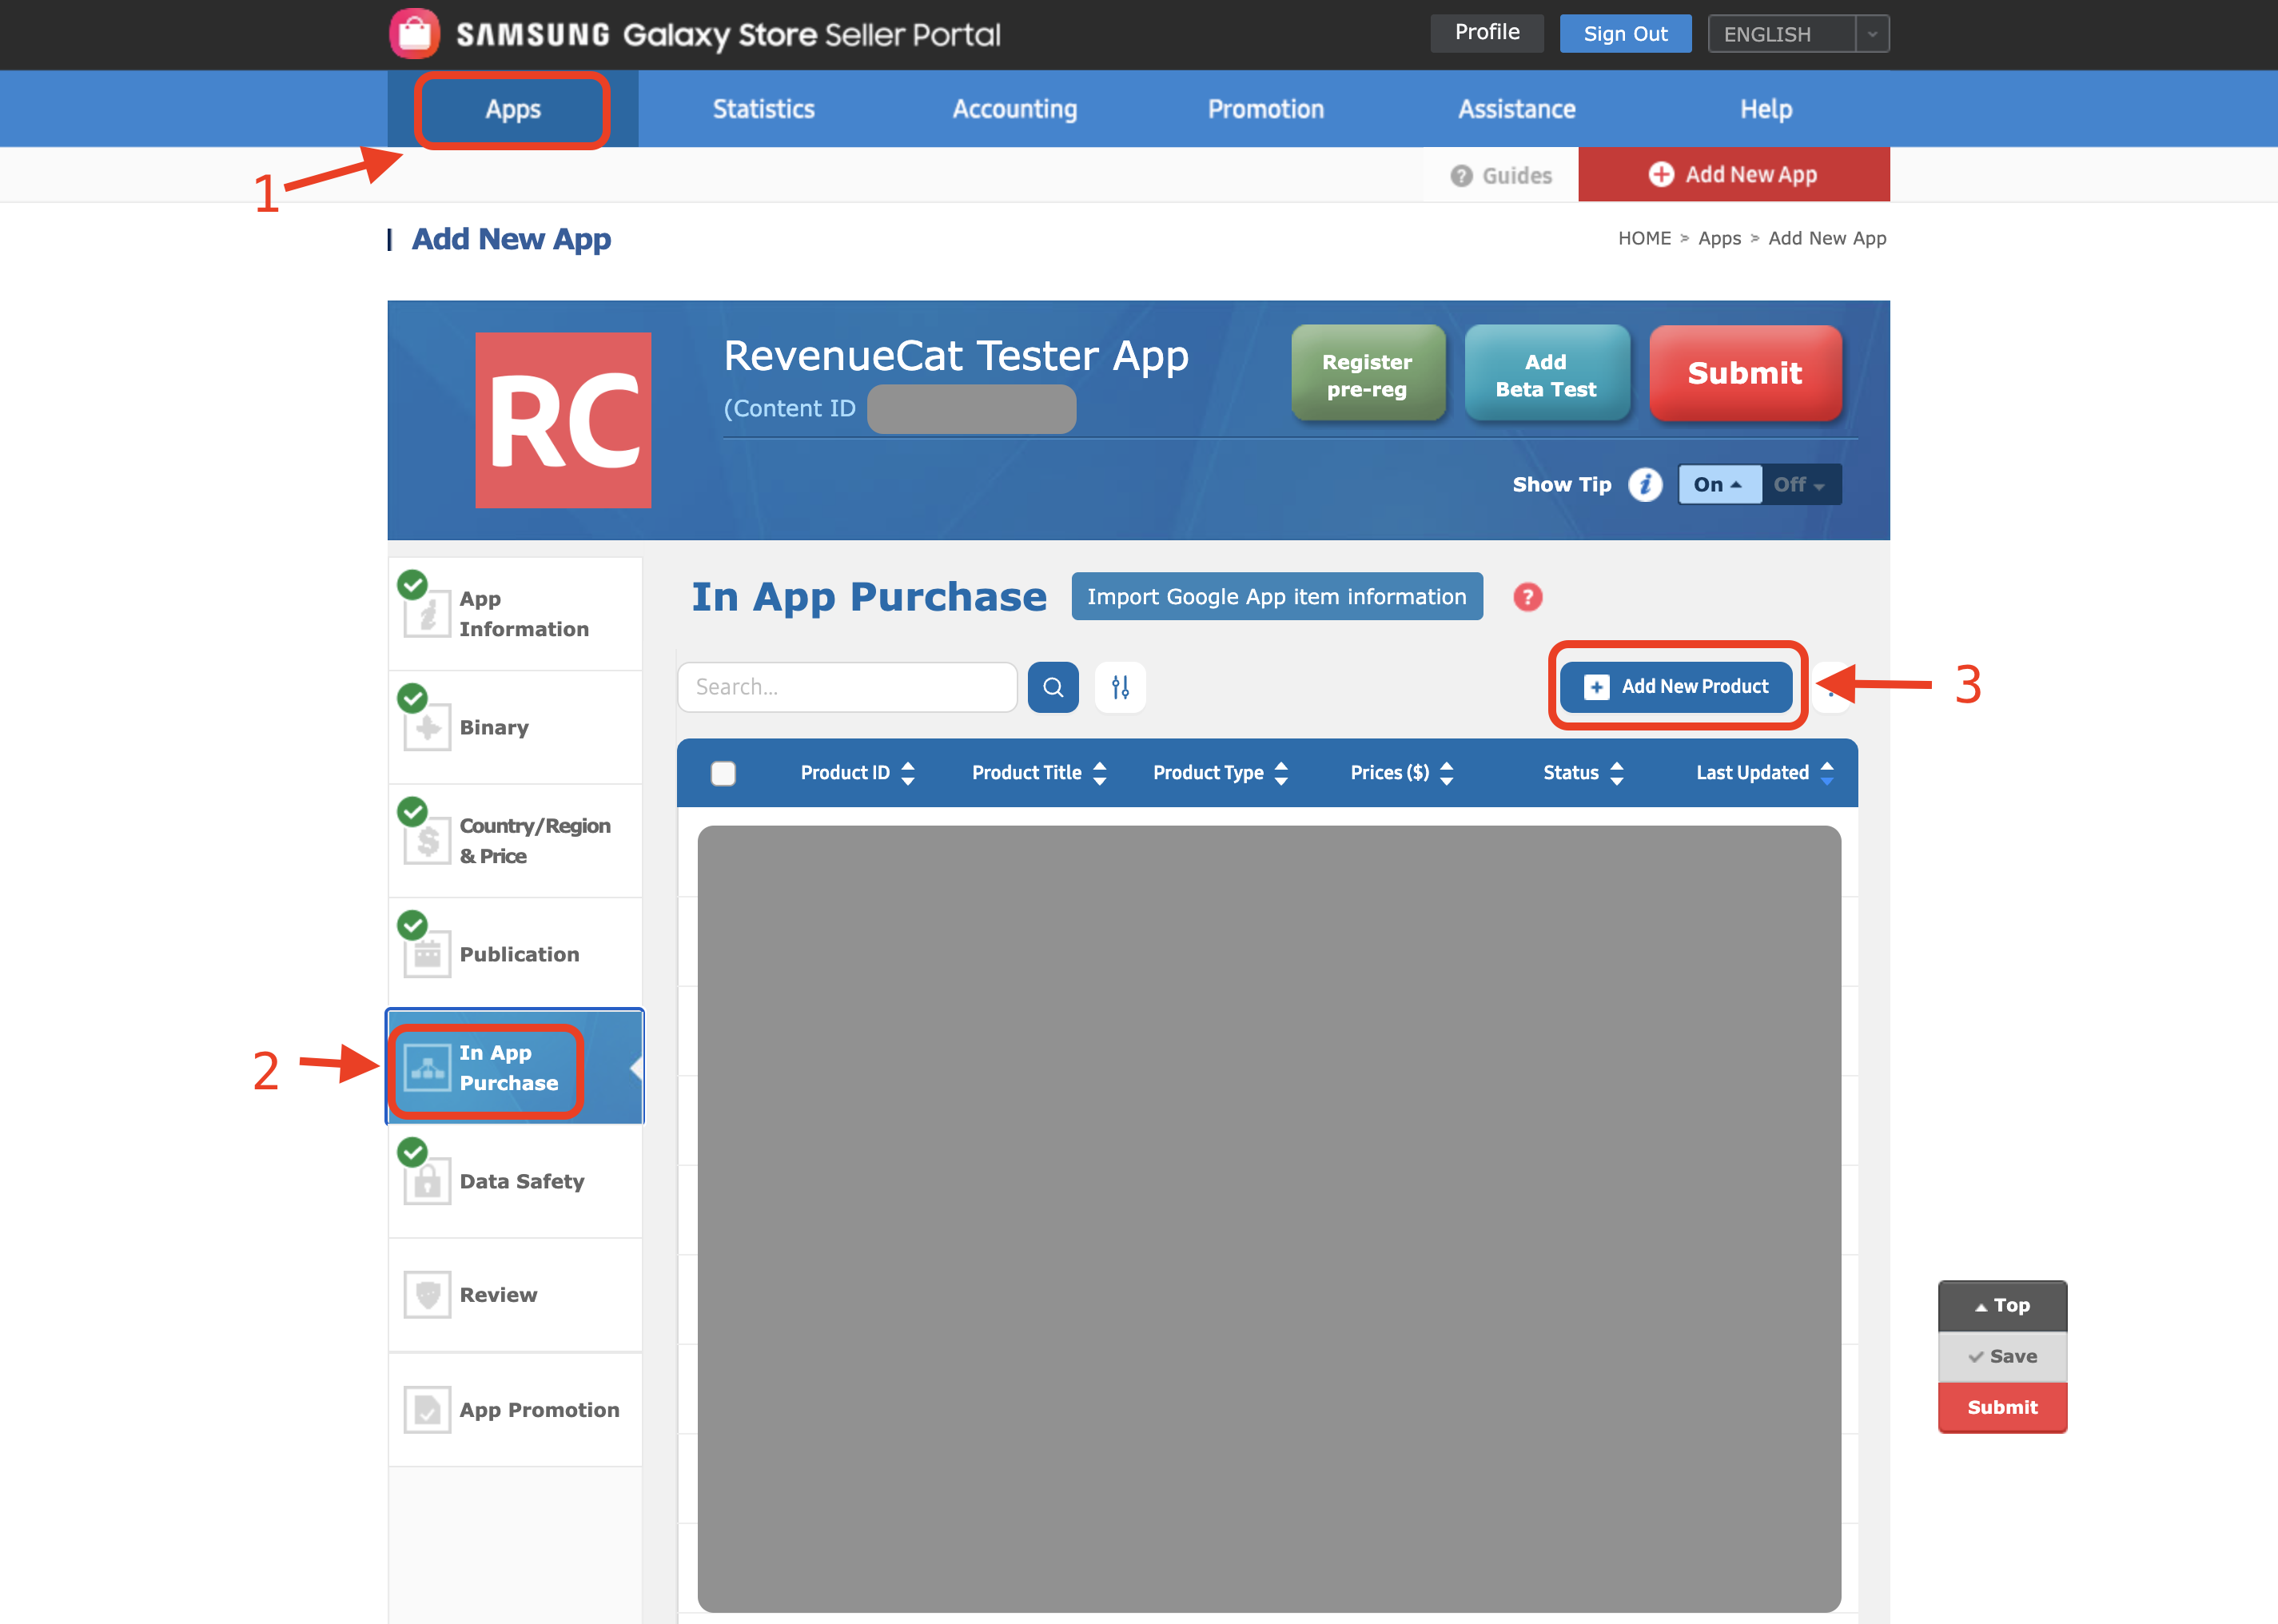
Task: Click the Review shield icon
Action: (427, 1295)
